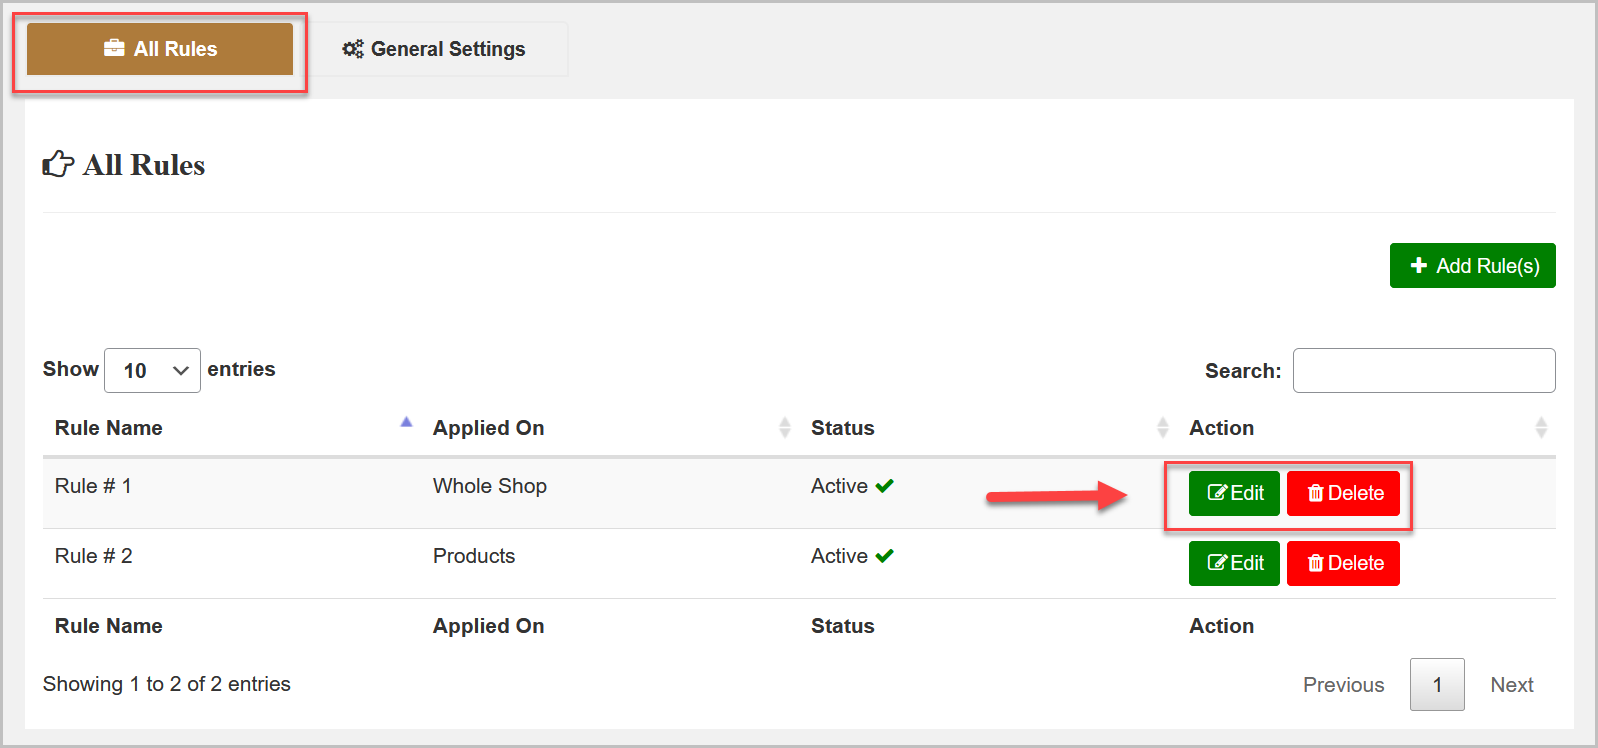Click the green Active checkmark for Rule # 2

[x=884, y=556]
